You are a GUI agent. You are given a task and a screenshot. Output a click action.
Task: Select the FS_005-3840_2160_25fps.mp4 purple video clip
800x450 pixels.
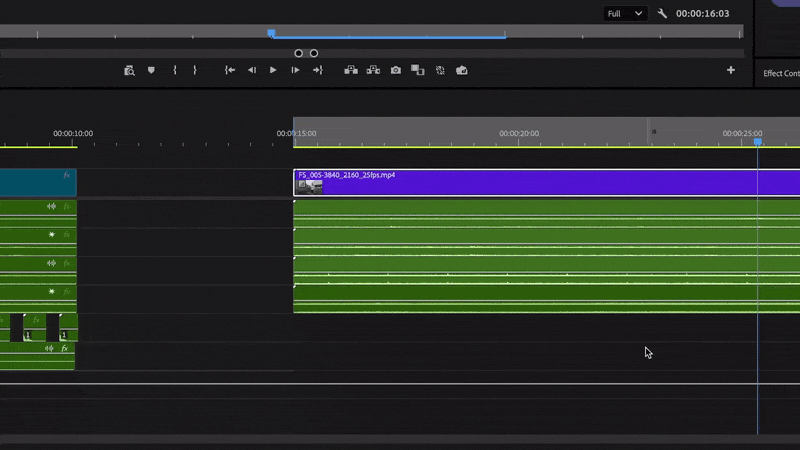547,183
